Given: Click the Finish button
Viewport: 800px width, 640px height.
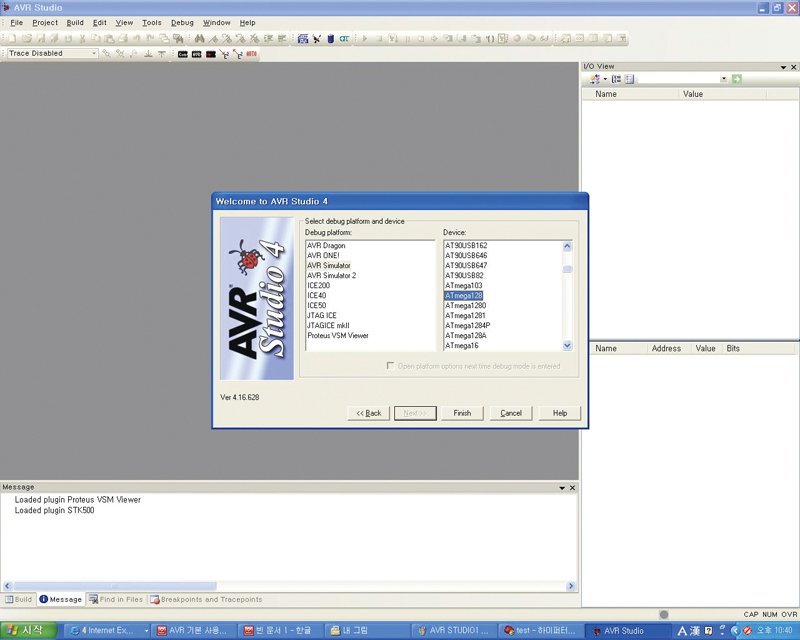Looking at the screenshot, I should [462, 413].
